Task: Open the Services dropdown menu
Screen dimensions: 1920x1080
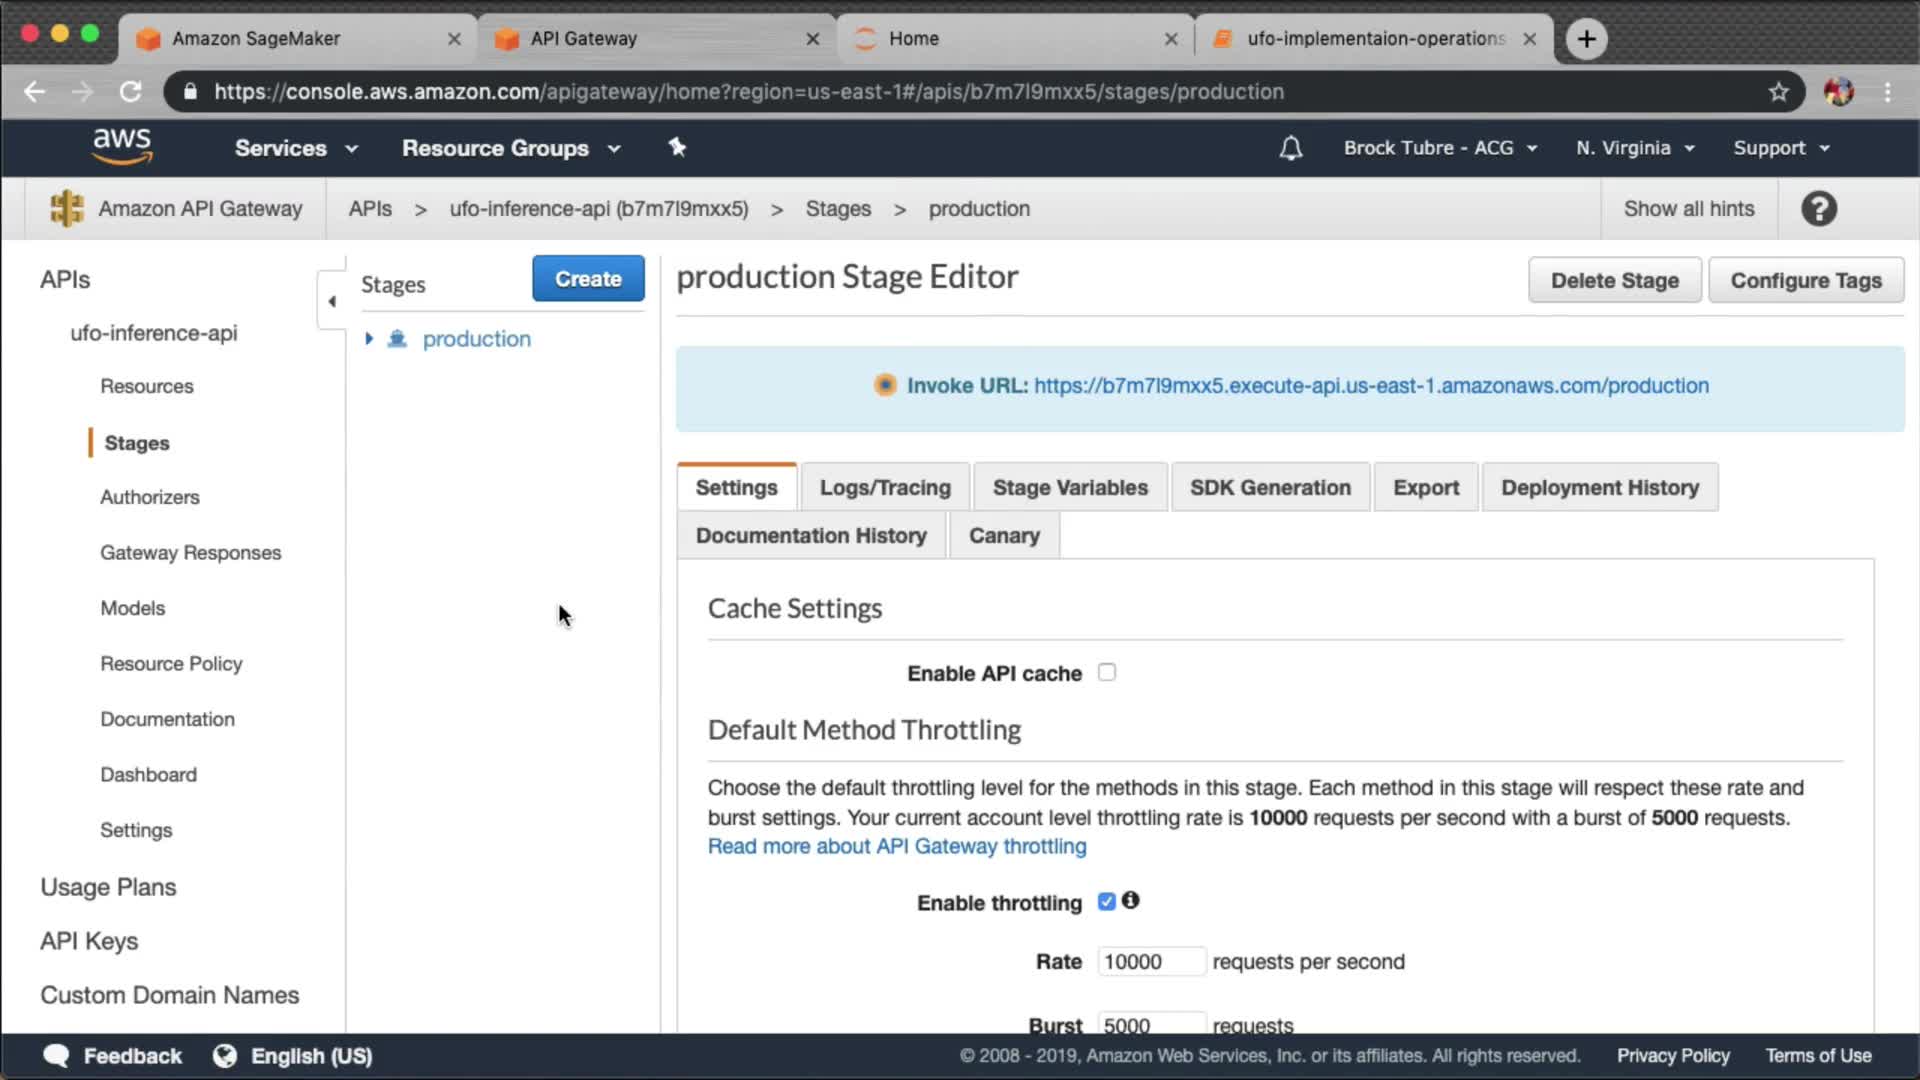Action: tap(295, 148)
